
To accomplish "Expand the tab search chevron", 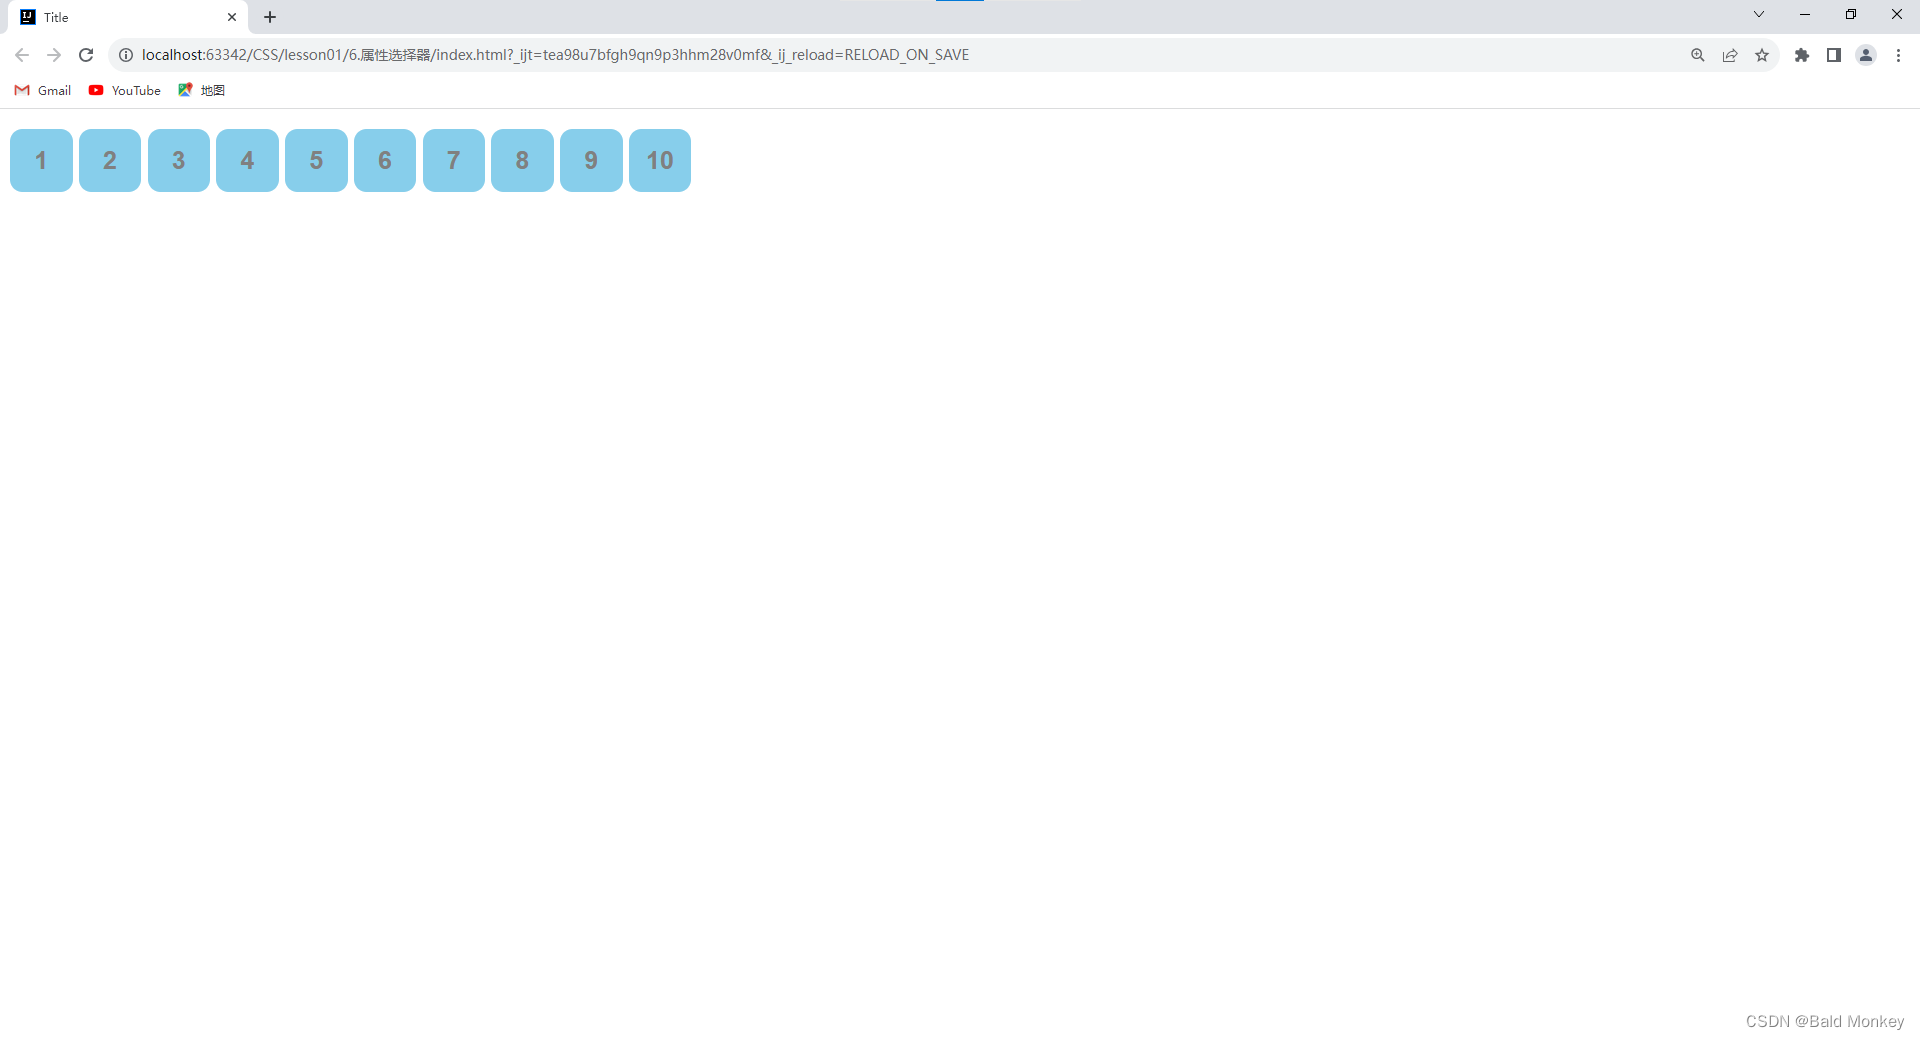I will 1759,14.
